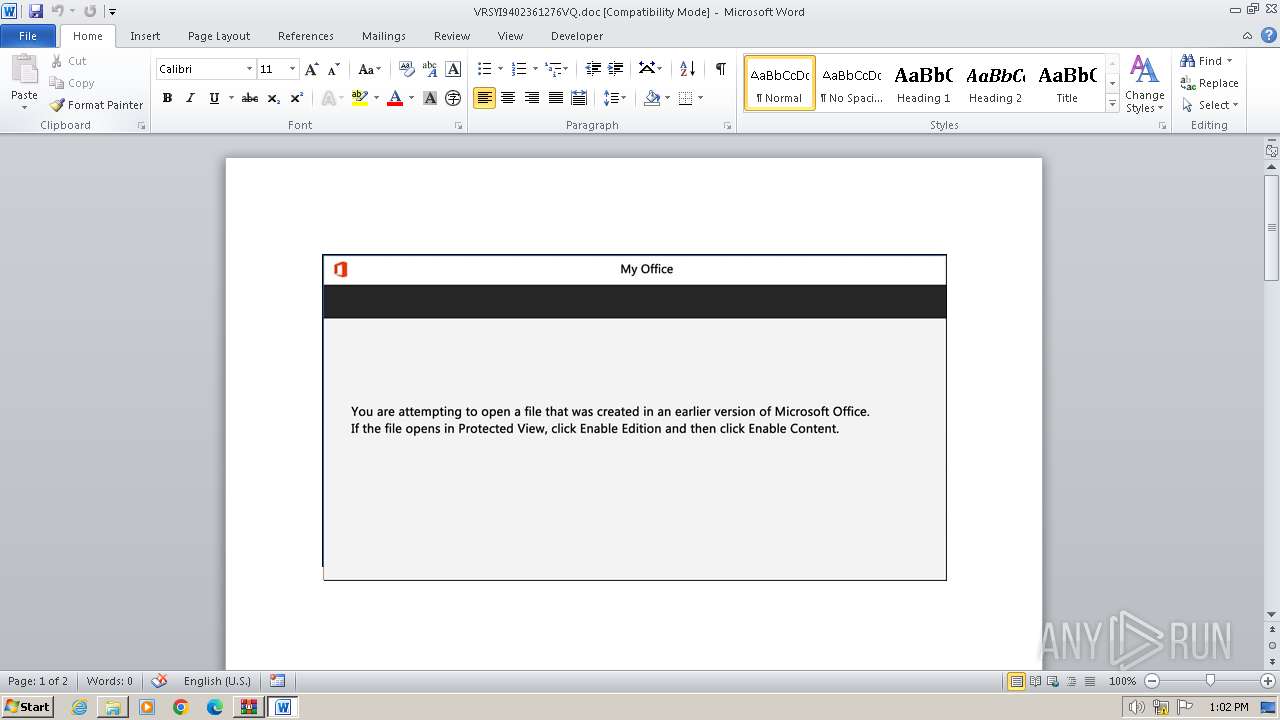The image size is (1280, 720).
Task: Click Save icon in Quick Access Toolbar
Action: tap(36, 11)
